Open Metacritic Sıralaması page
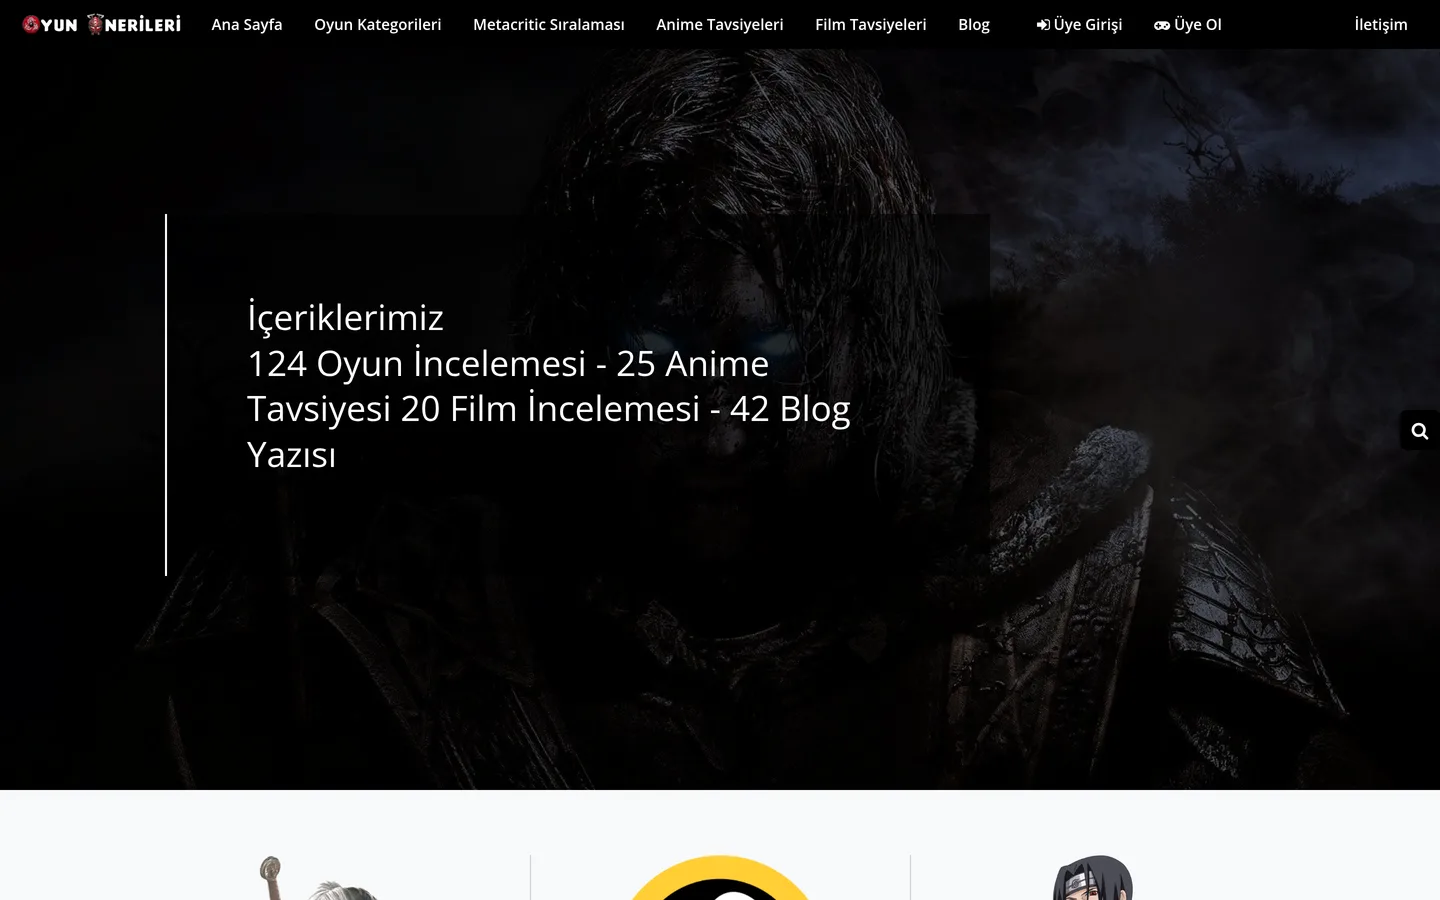1440x900 pixels. 549,24
